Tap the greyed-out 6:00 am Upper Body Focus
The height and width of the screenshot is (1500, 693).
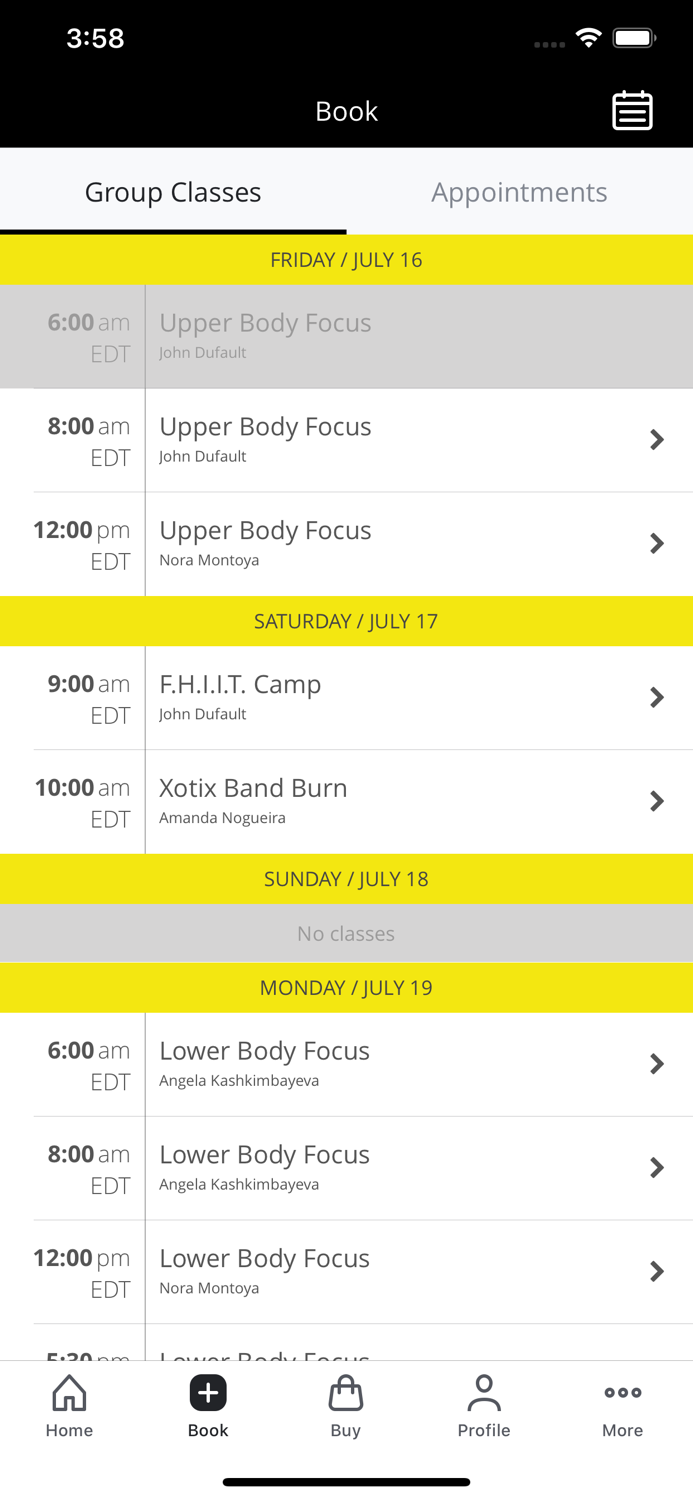point(265,323)
